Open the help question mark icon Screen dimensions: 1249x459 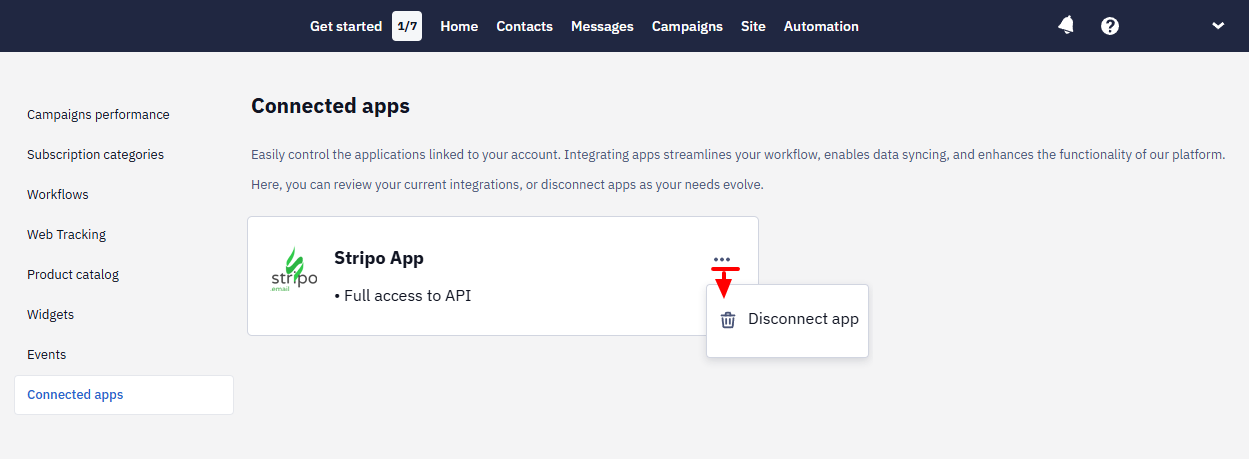(x=1110, y=26)
